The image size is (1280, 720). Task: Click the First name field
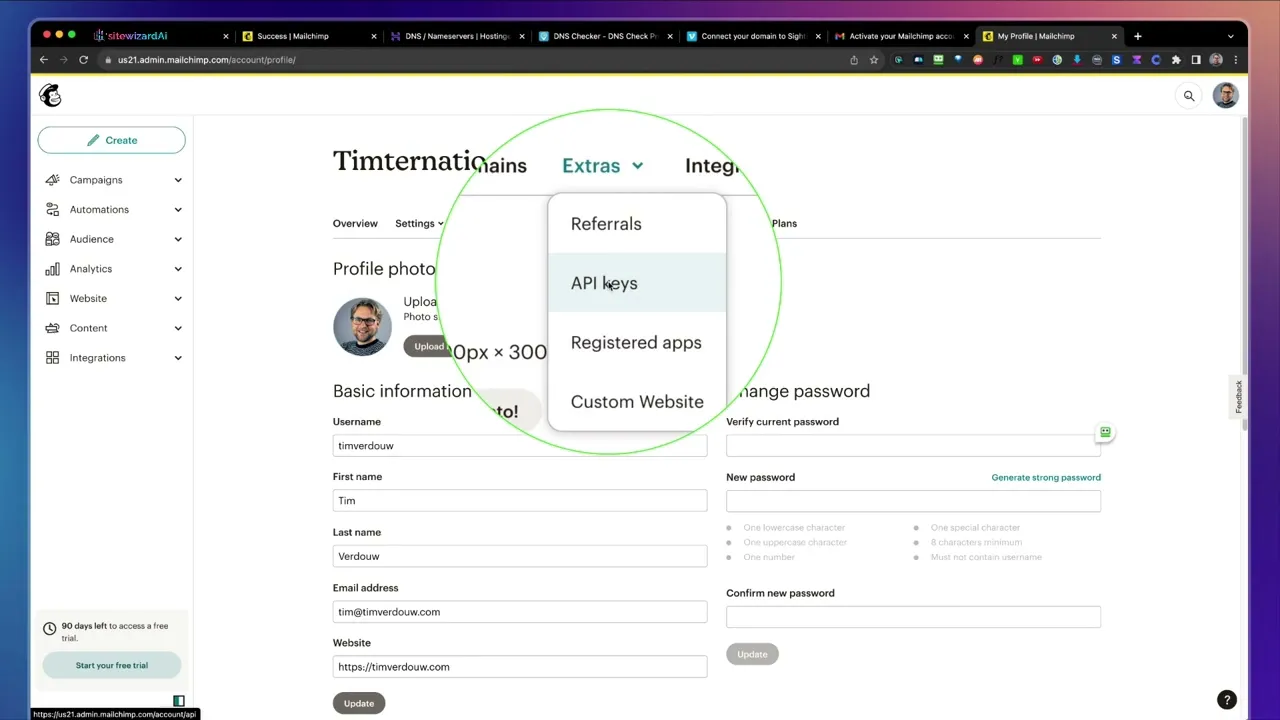[520, 501]
